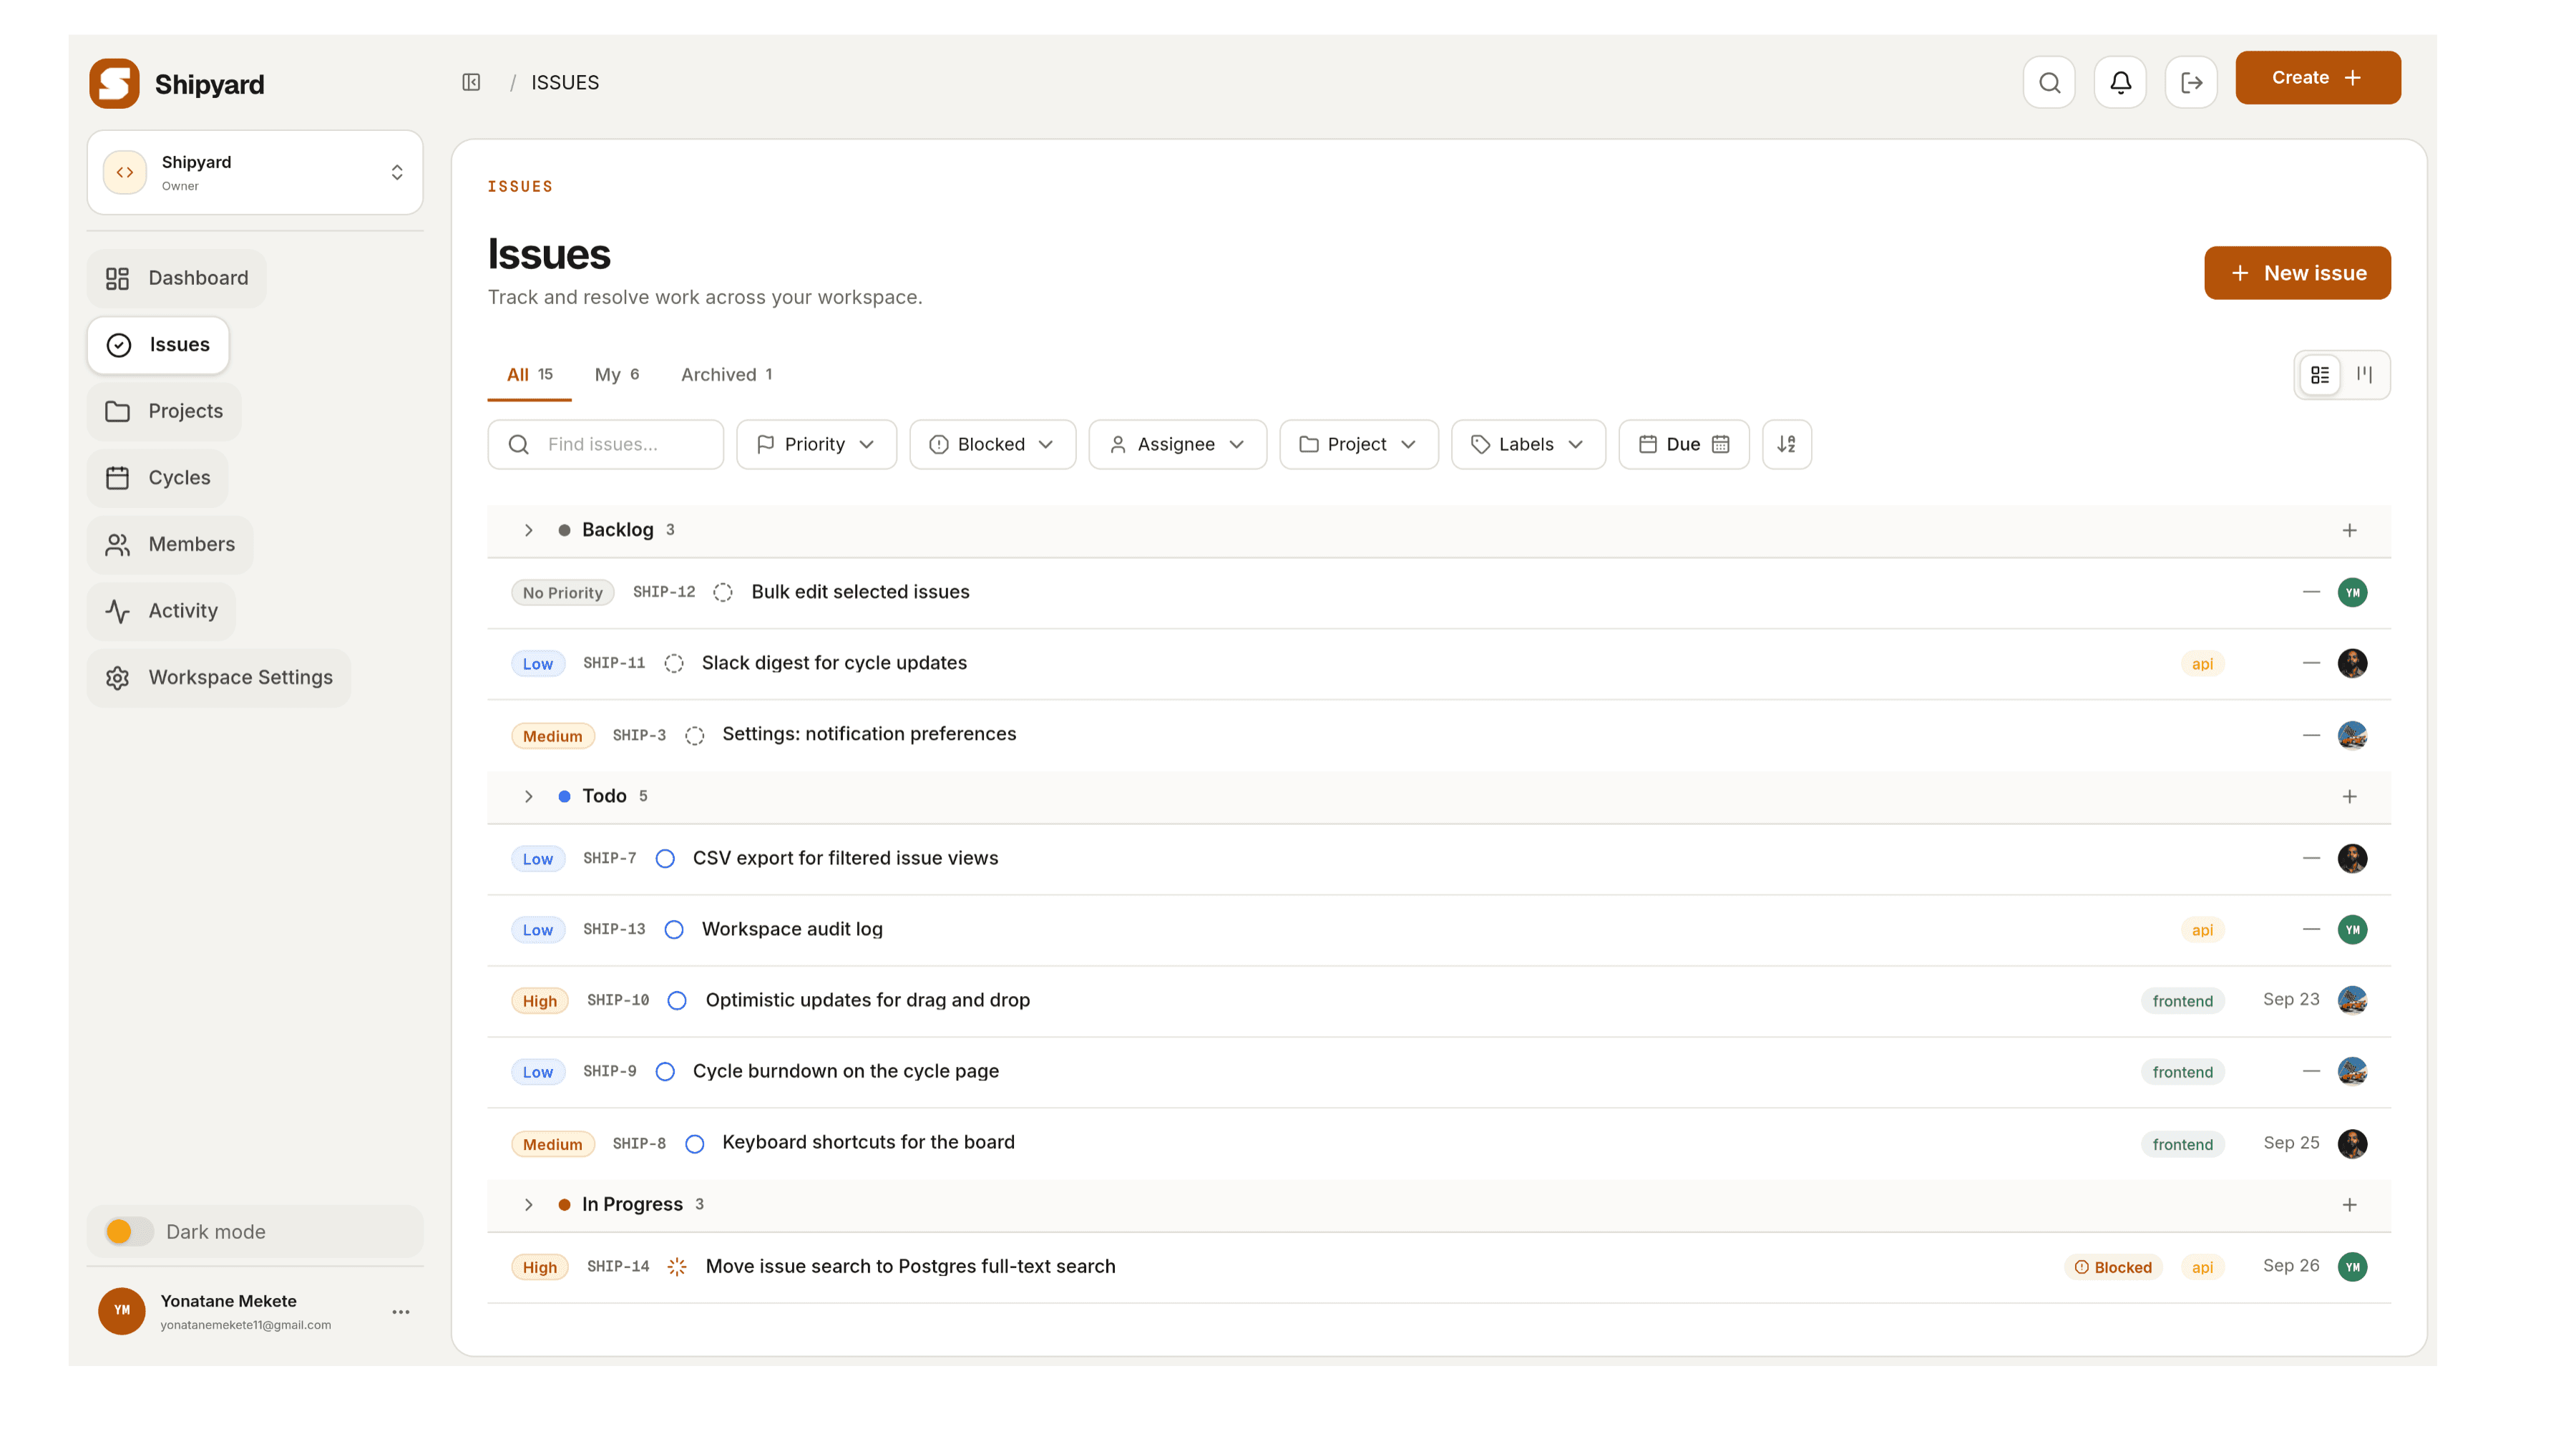Click the assignee avatar on SHIP-8
Image resolution: width=2576 pixels, height=1449 pixels.
(2352, 1143)
